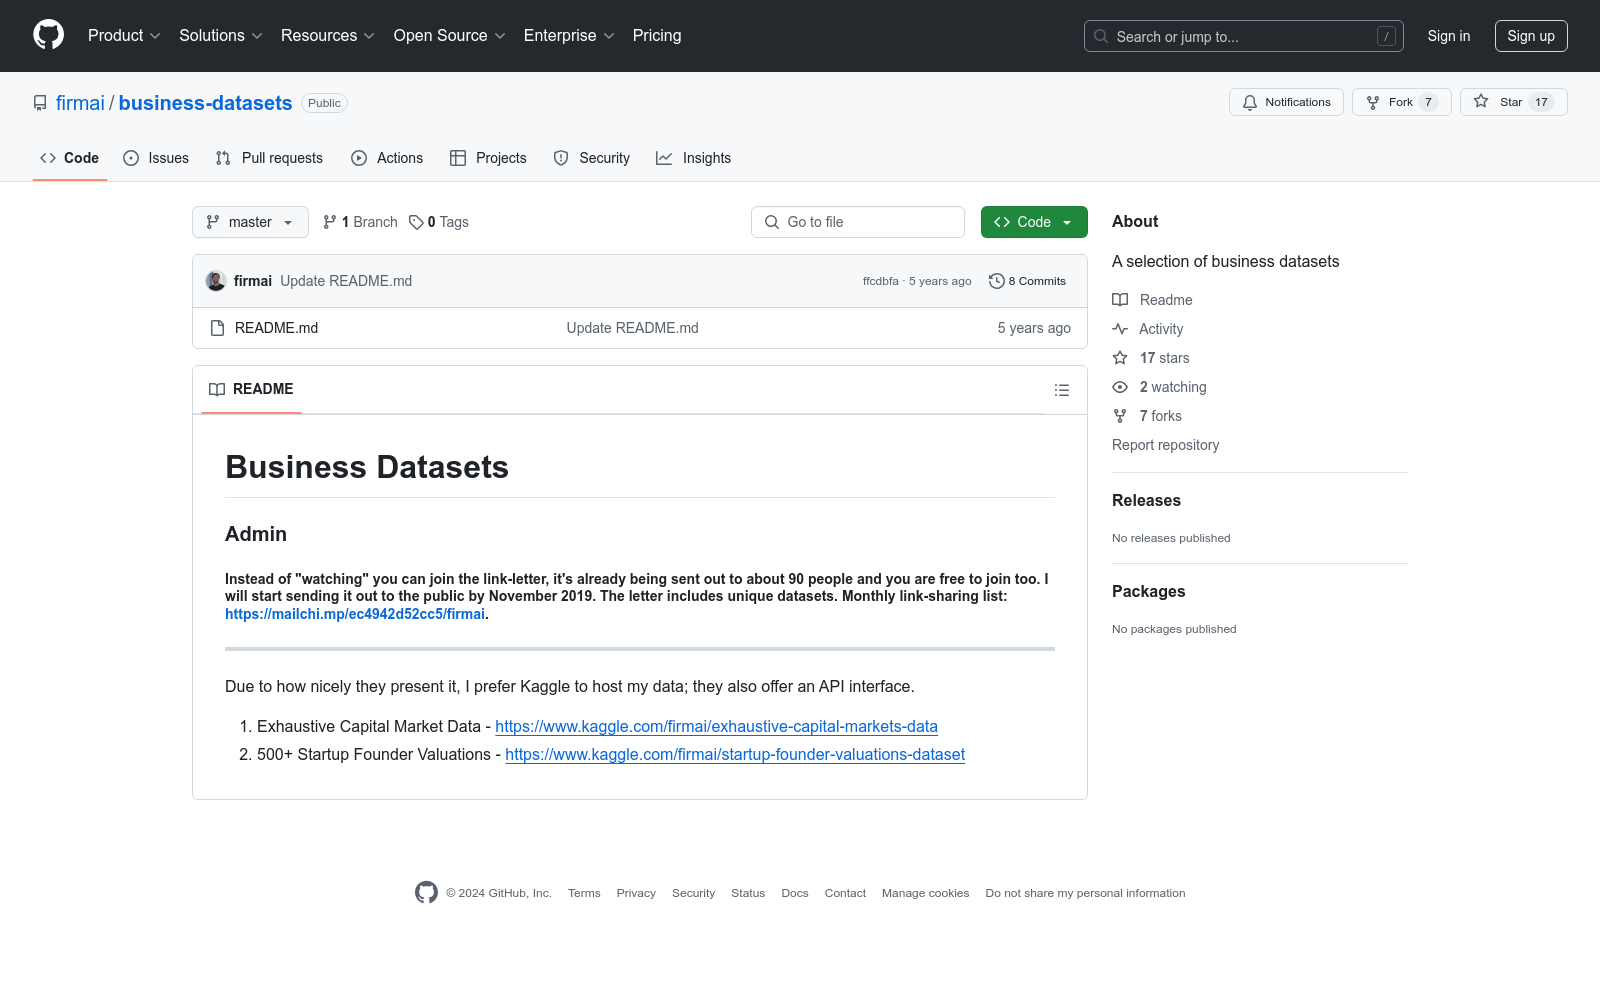Click the Notifications bell button
The image size is (1600, 1000).
tap(1286, 102)
